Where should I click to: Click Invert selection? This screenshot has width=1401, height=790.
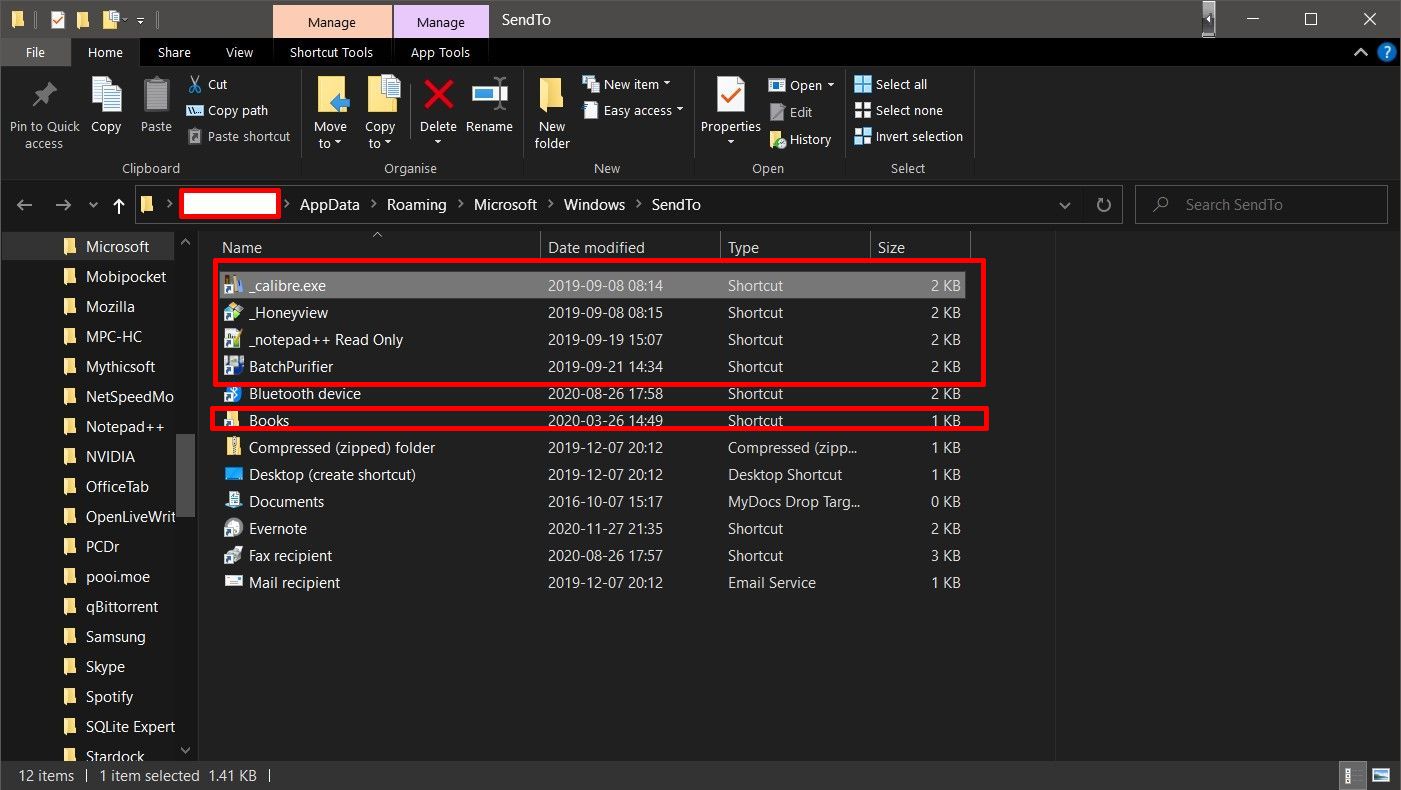coord(909,136)
